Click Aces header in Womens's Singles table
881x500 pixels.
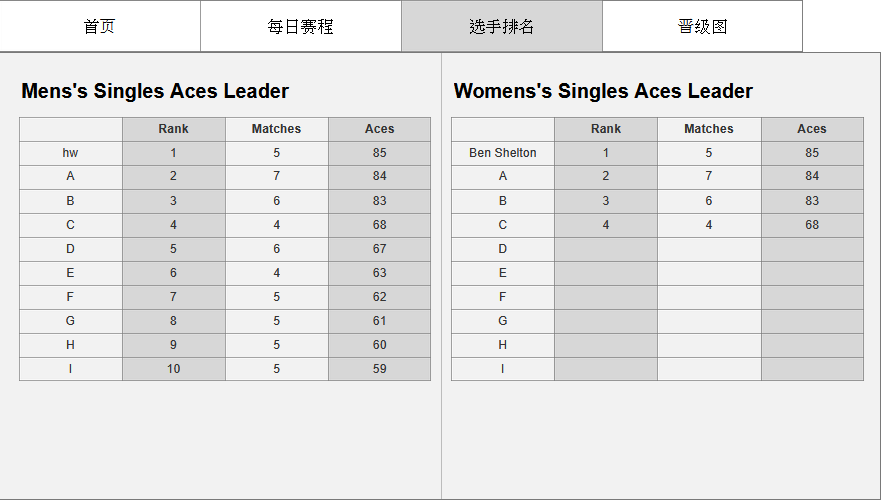click(x=812, y=129)
